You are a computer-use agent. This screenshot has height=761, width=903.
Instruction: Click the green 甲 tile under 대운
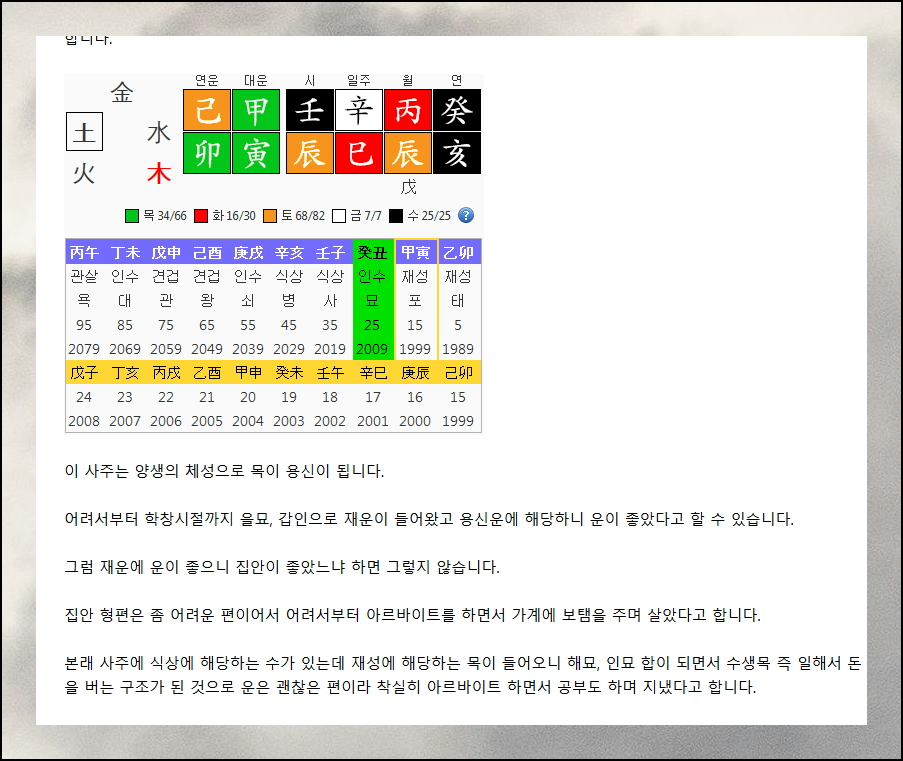point(256,110)
